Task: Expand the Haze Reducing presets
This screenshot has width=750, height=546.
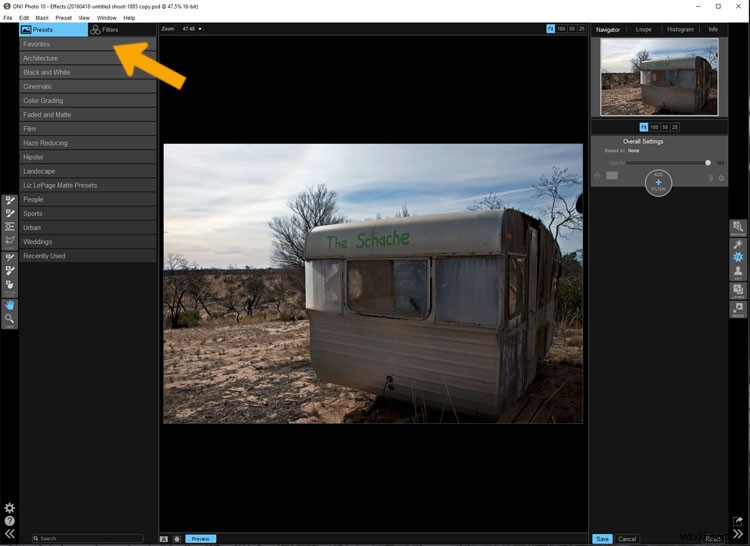Action: point(88,143)
